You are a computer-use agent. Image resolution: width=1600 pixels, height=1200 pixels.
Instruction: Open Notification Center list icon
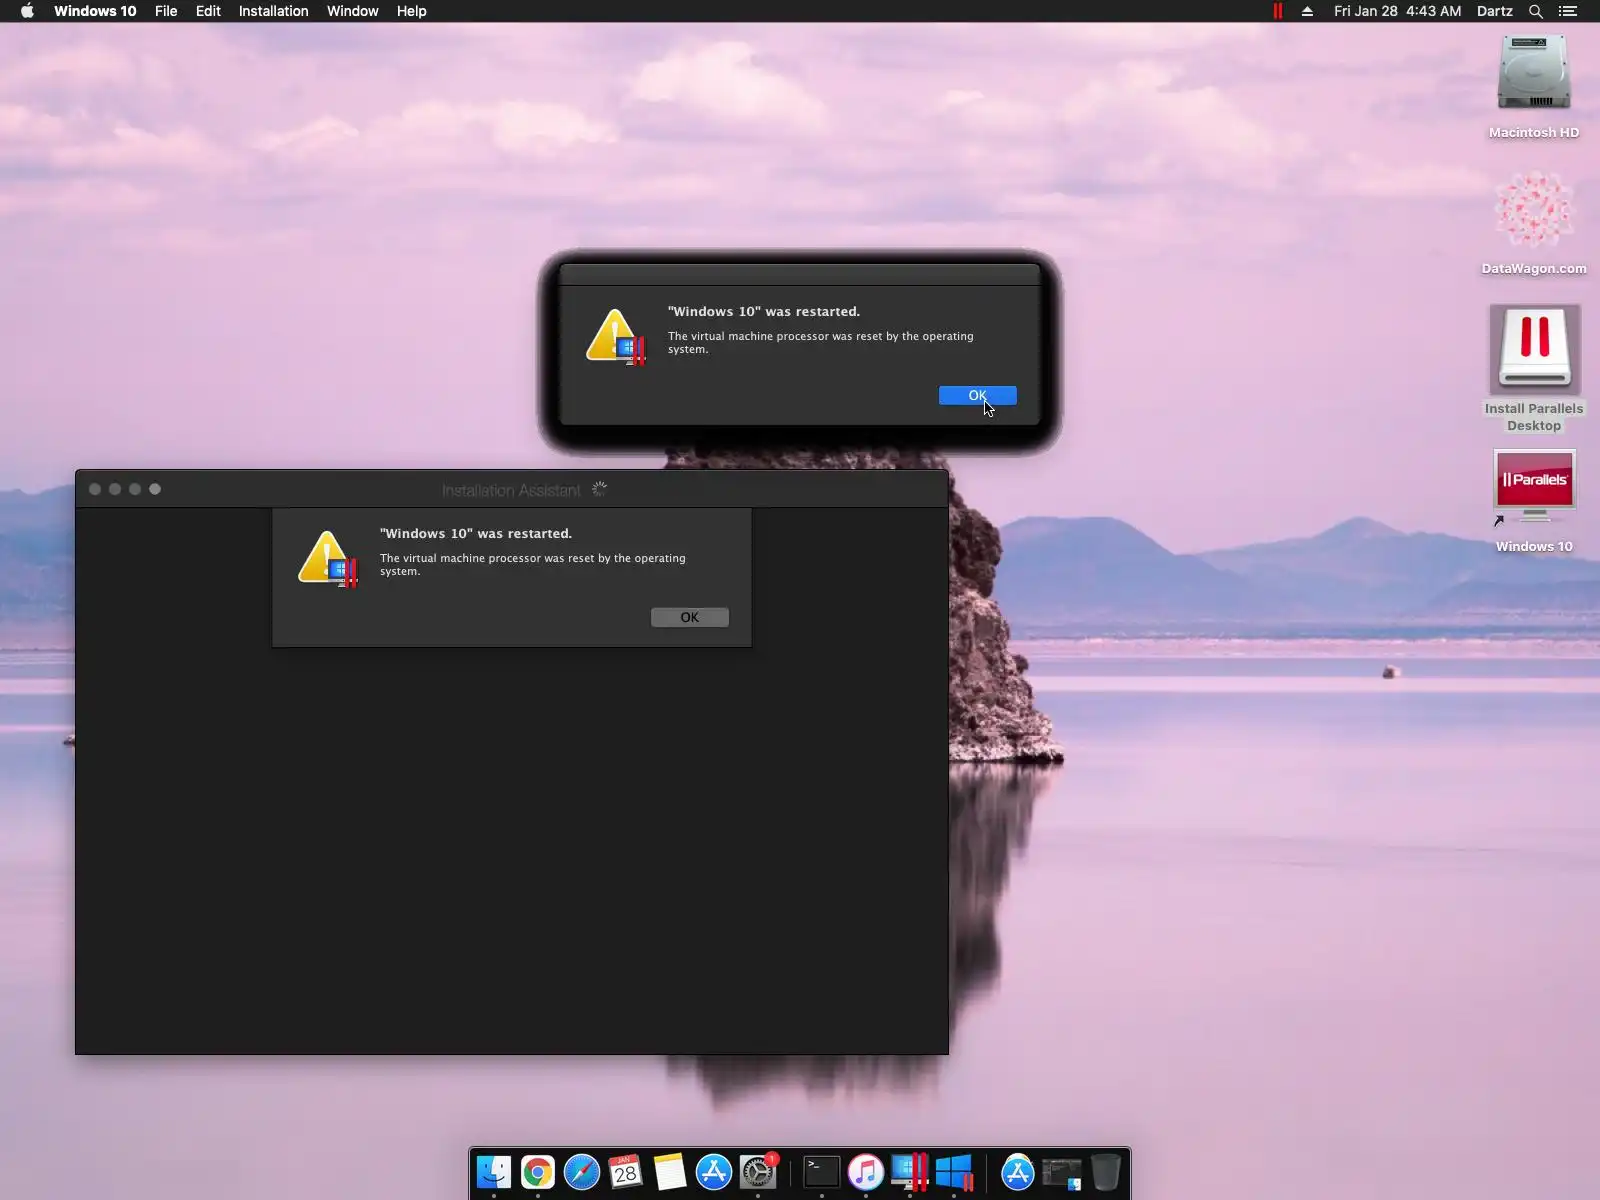(x=1568, y=11)
